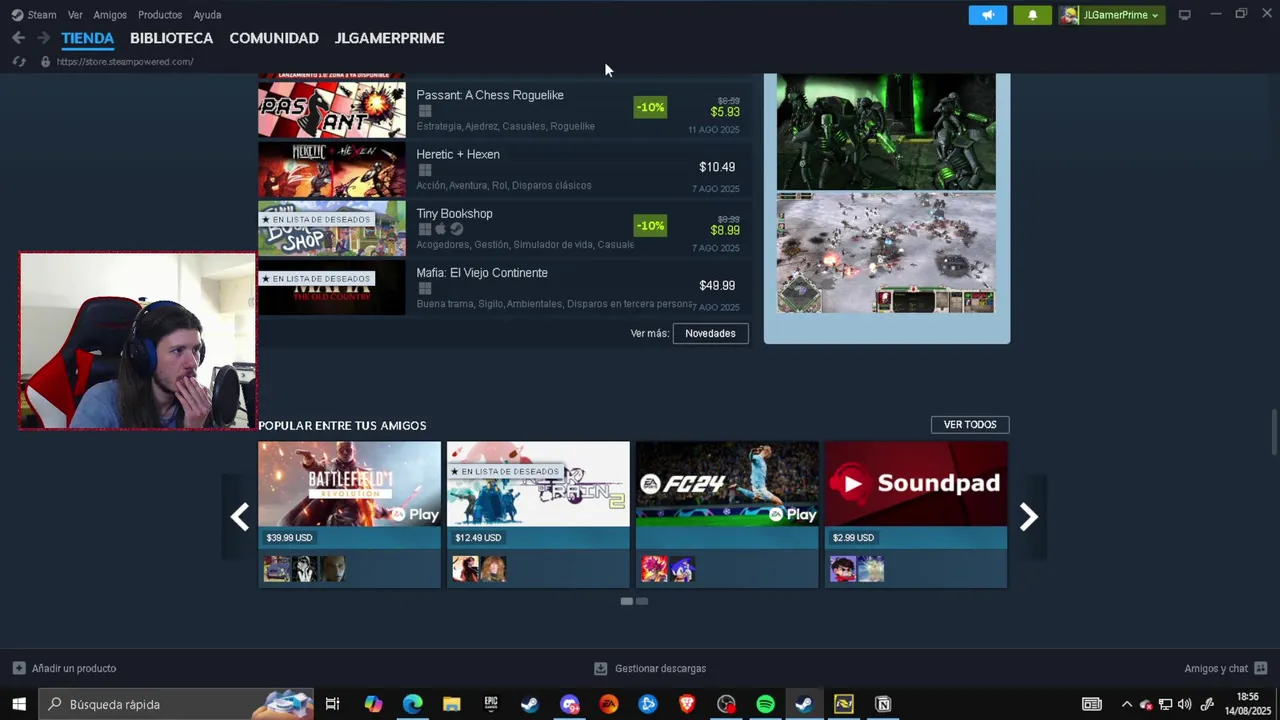Select the second carousel page dot

642,601
